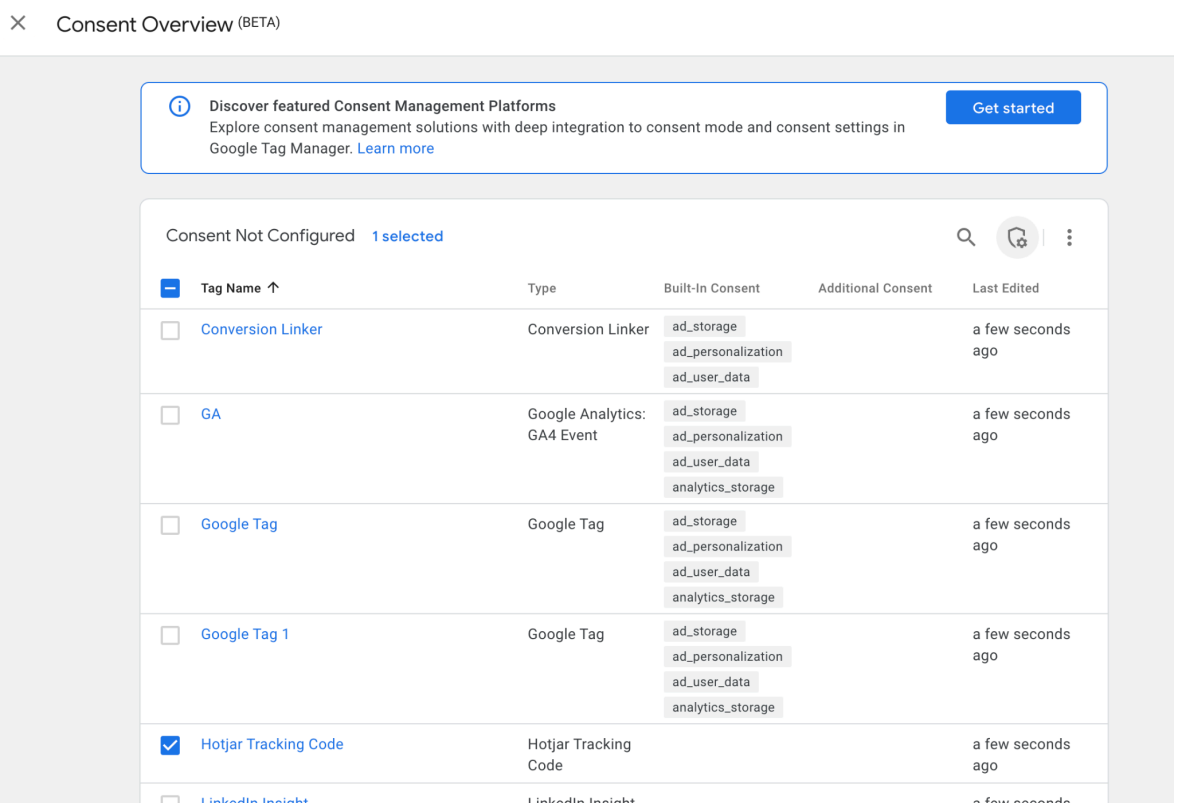Check the GA row checkbox
Viewport: 1177px width, 803px height.
170,415
